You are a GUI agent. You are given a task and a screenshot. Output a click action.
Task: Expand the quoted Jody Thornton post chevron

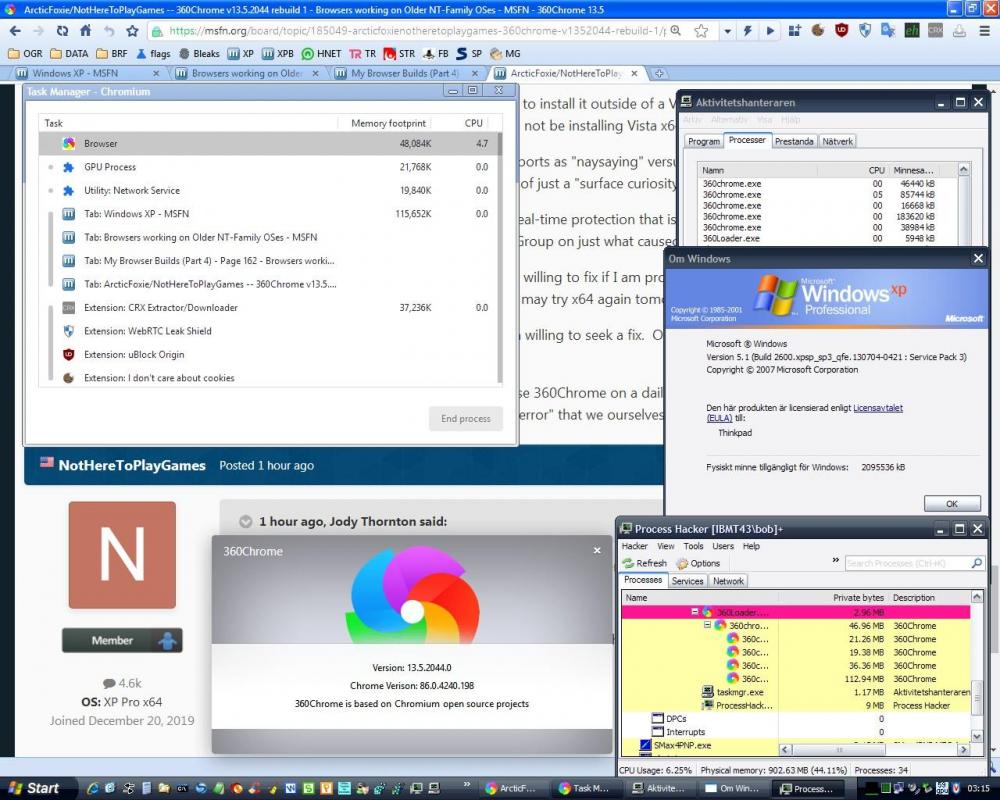(245, 521)
